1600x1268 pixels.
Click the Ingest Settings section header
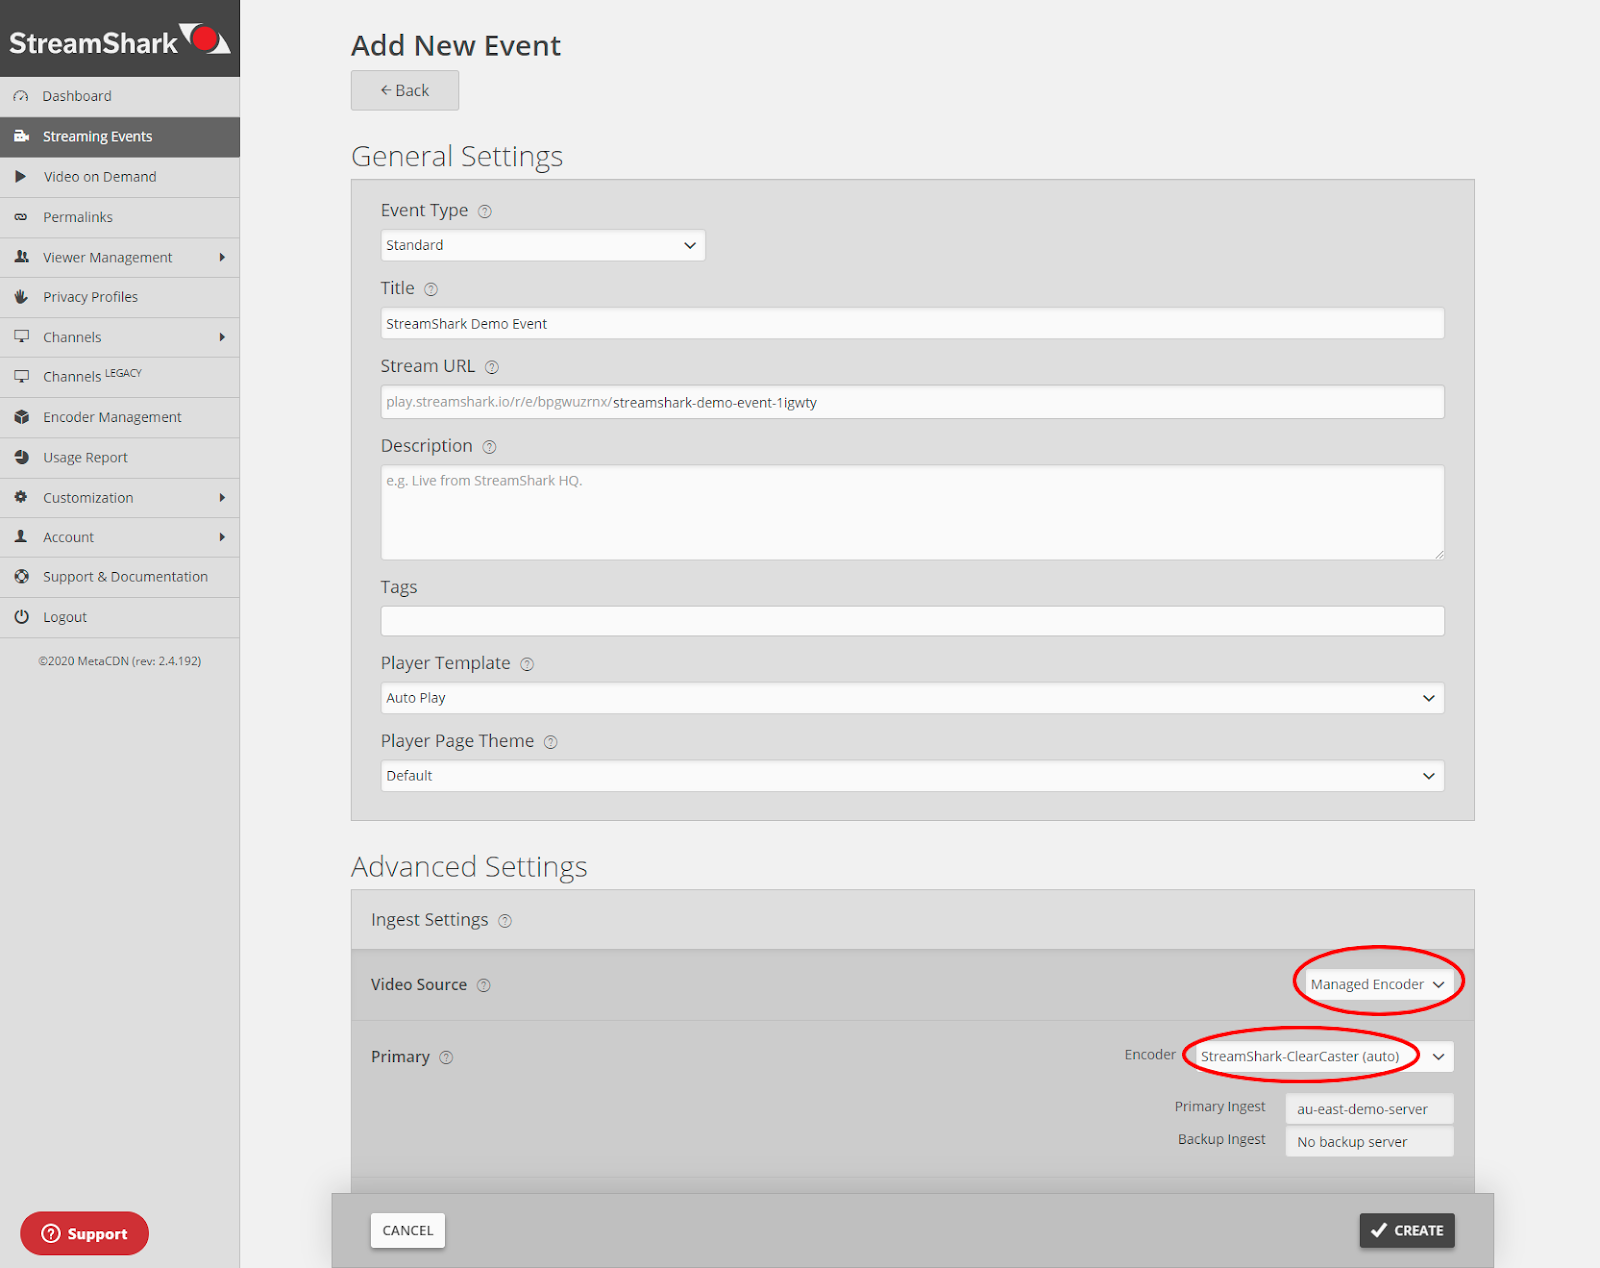pos(912,920)
